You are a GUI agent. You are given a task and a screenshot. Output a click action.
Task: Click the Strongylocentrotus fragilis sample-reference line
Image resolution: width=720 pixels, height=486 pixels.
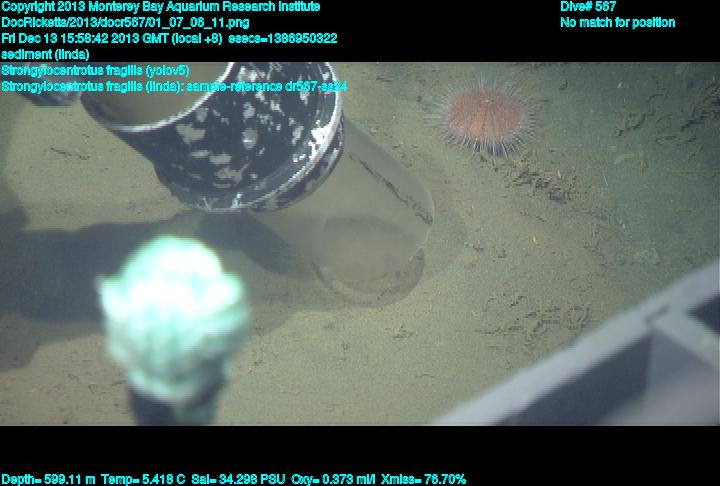[x=174, y=86]
